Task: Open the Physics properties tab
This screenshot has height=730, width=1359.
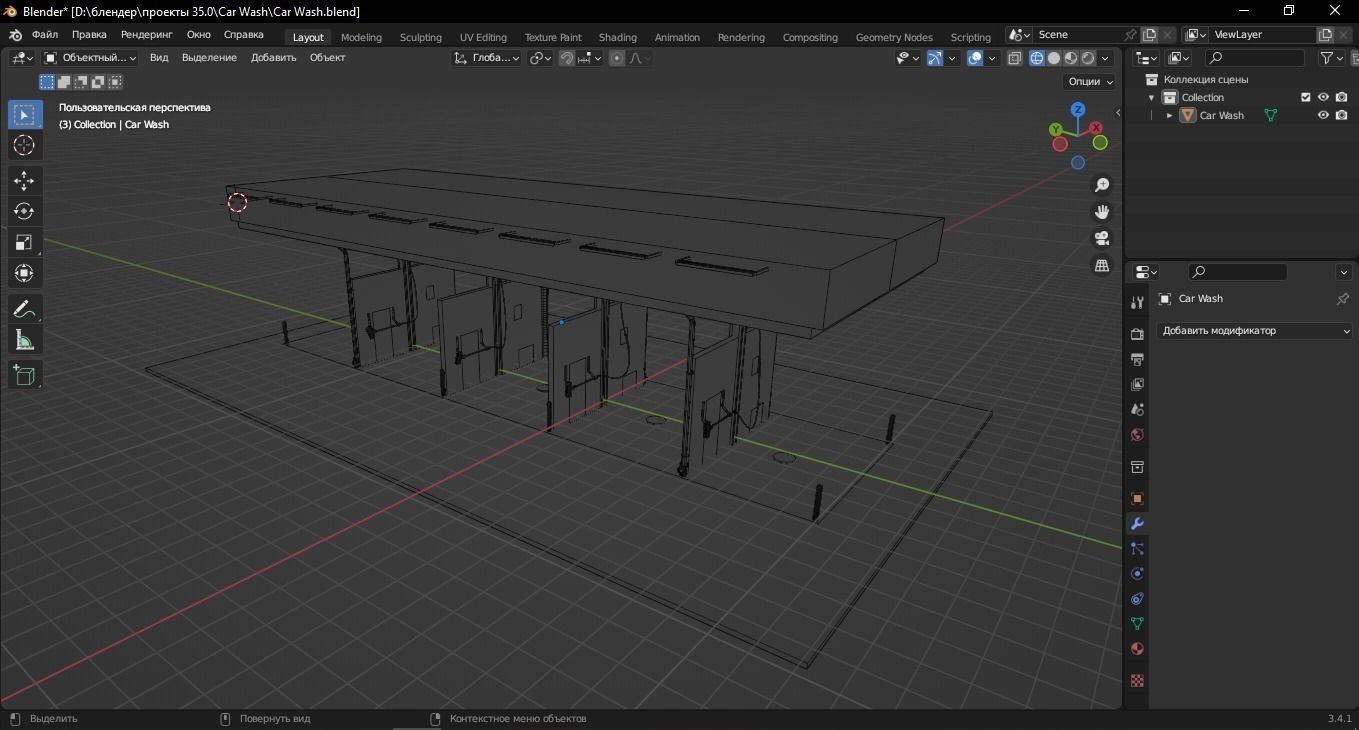Action: [1137, 573]
